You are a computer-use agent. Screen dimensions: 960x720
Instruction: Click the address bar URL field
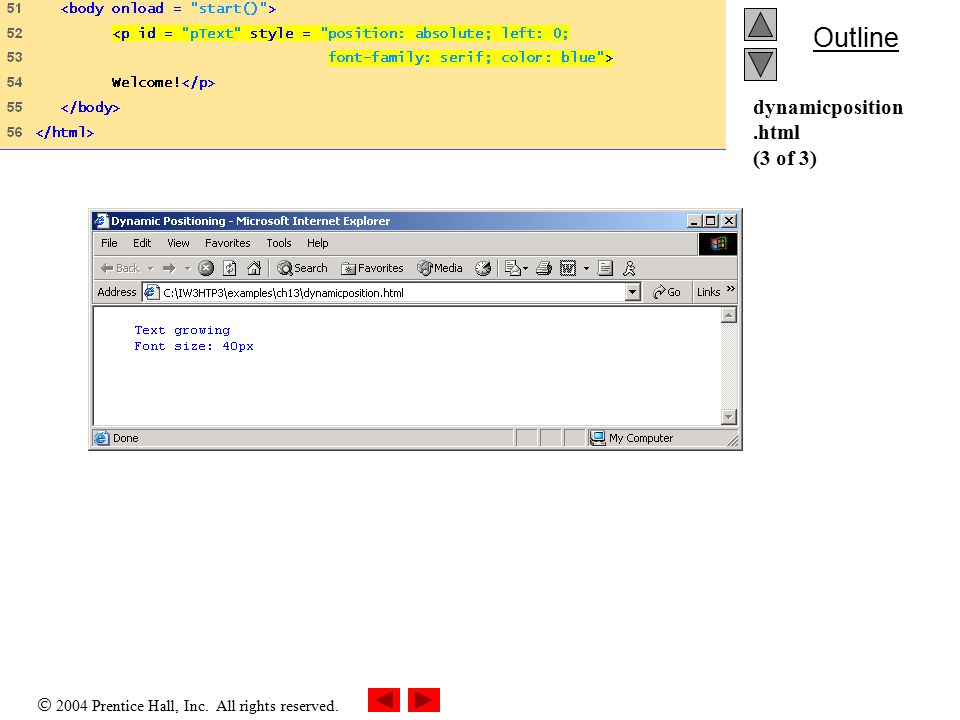click(x=392, y=293)
